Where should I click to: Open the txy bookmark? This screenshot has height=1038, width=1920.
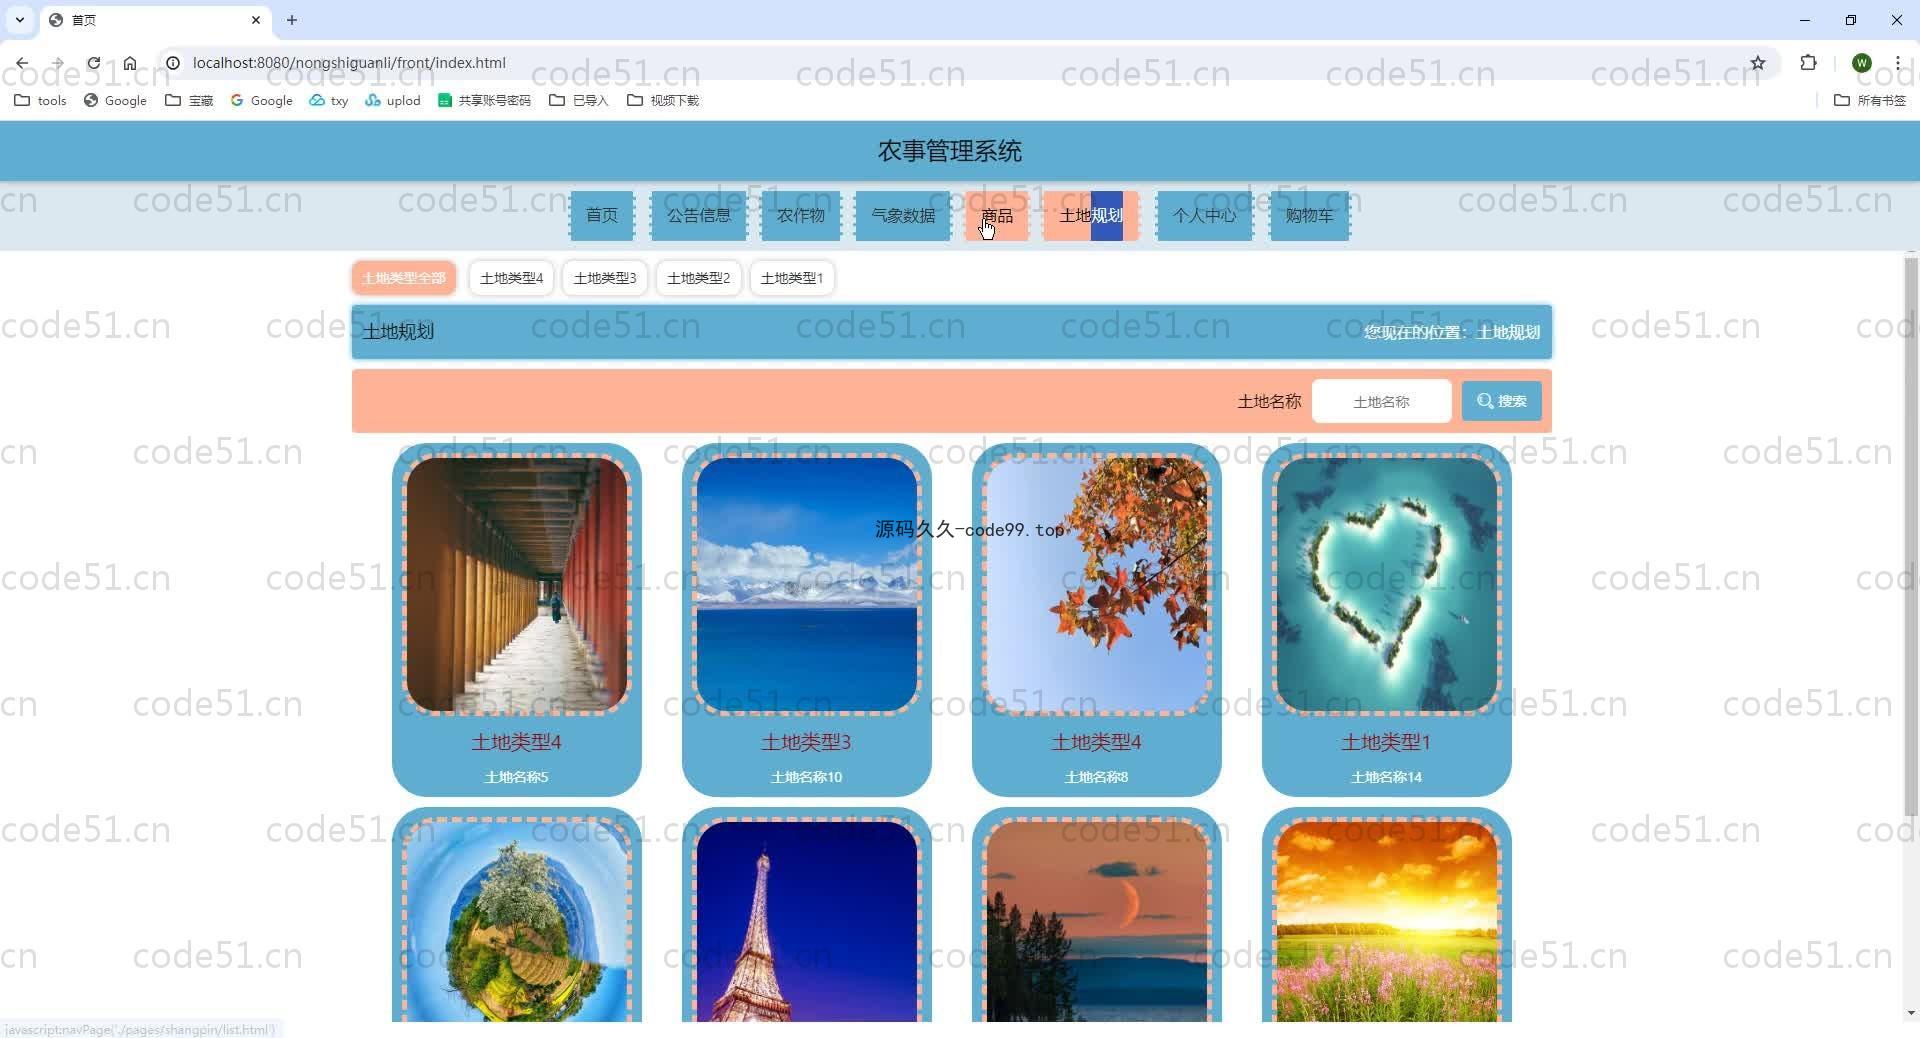(x=329, y=100)
